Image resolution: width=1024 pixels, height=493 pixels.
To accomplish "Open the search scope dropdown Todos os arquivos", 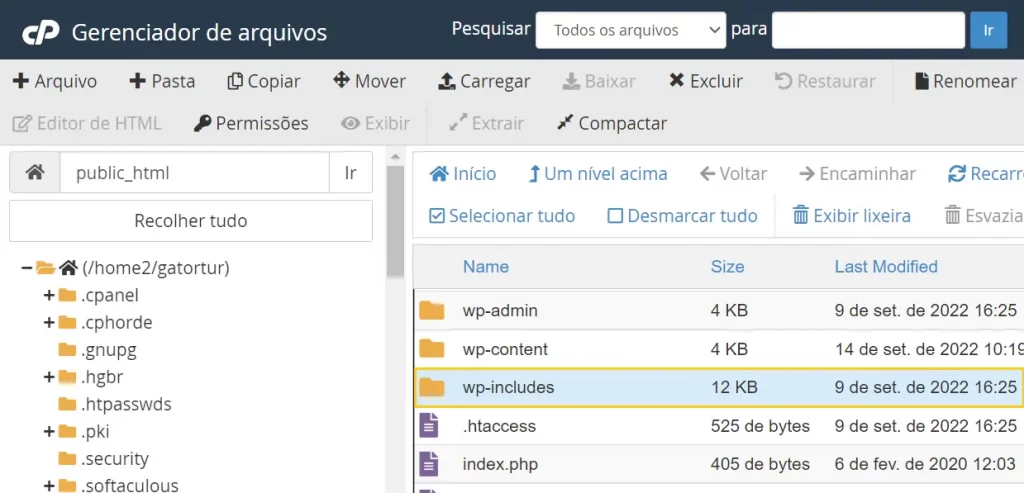I will pos(630,30).
